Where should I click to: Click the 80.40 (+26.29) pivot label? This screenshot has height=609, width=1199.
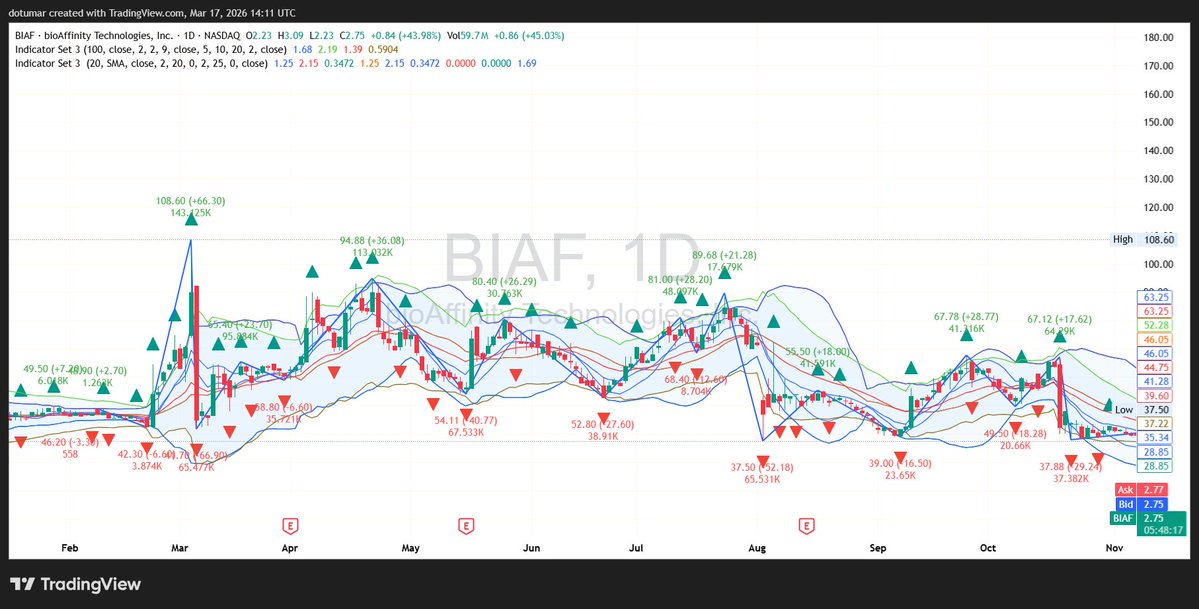click(504, 282)
